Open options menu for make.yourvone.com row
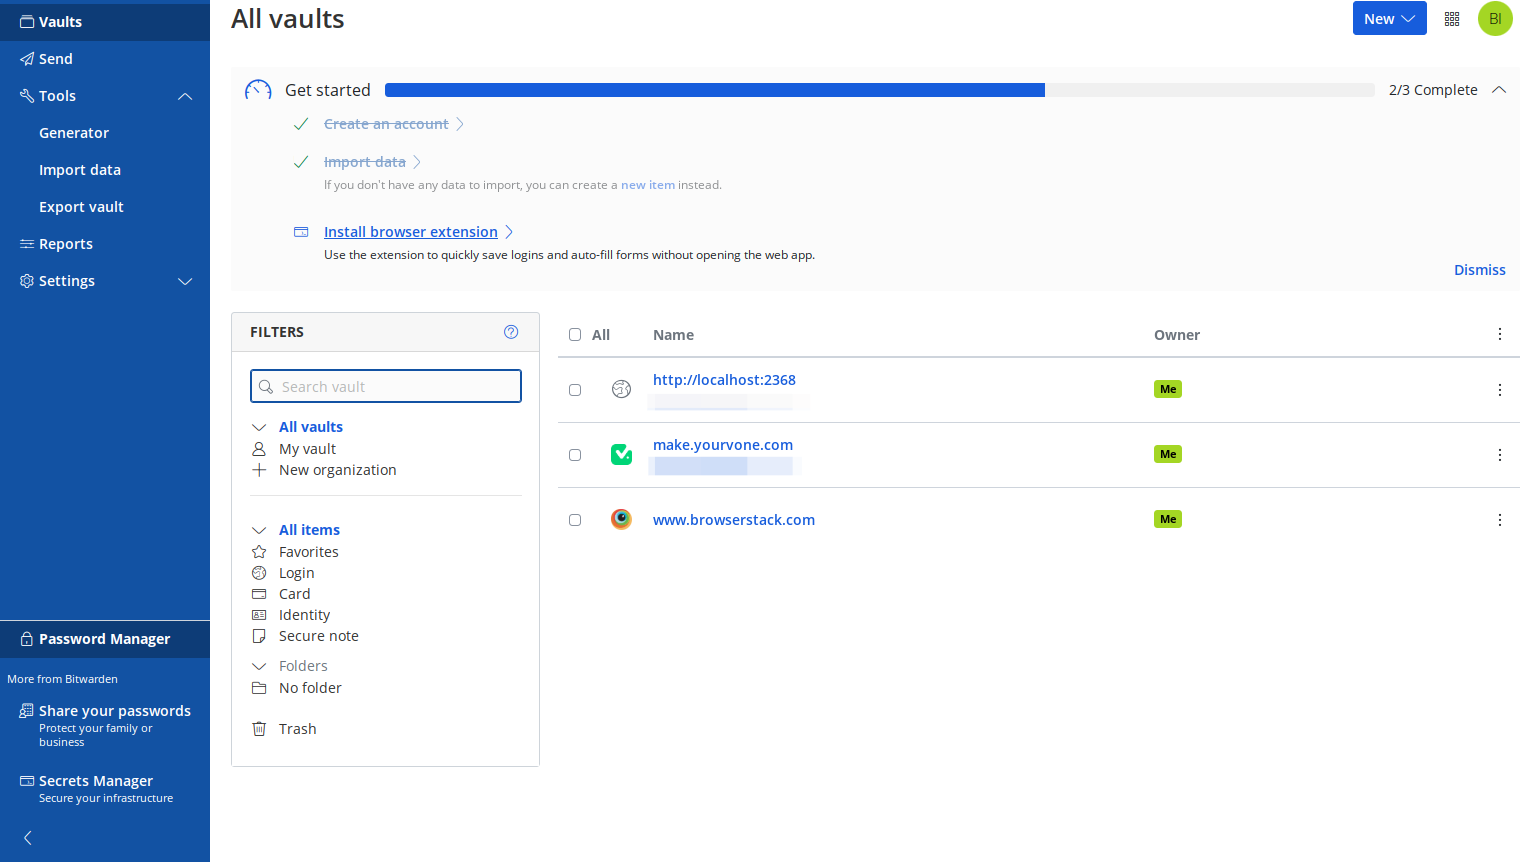Screen dimensions: 1540x862 tap(1500, 455)
